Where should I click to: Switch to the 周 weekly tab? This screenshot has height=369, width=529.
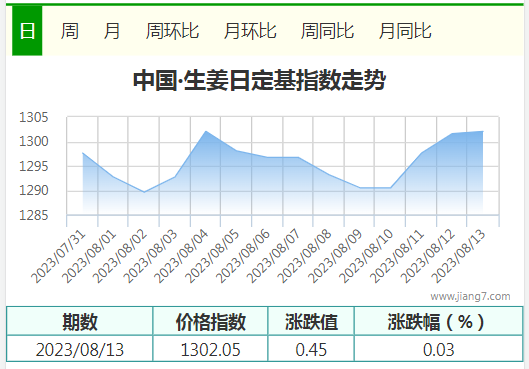(69, 31)
